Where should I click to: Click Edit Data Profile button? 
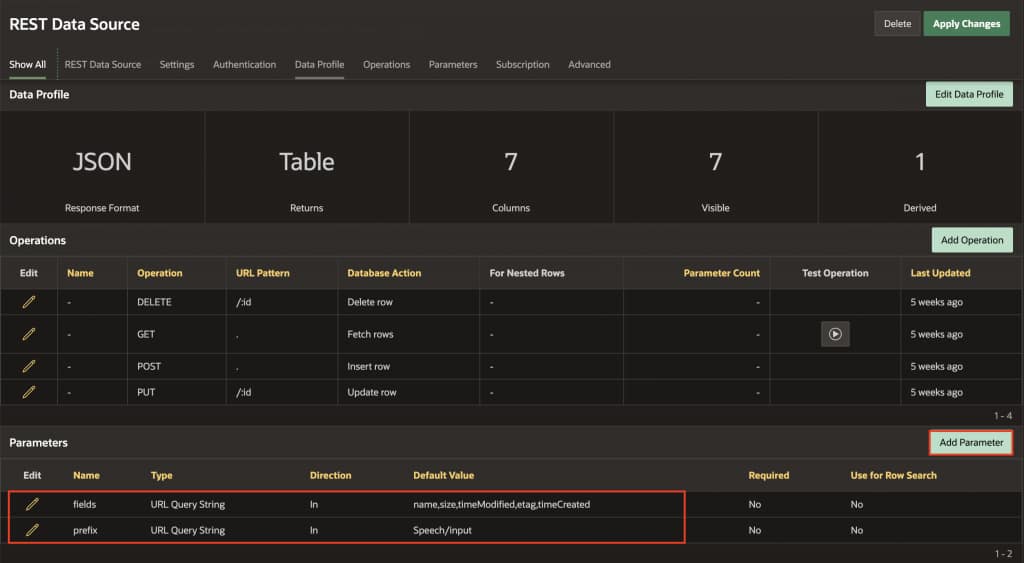coord(968,94)
